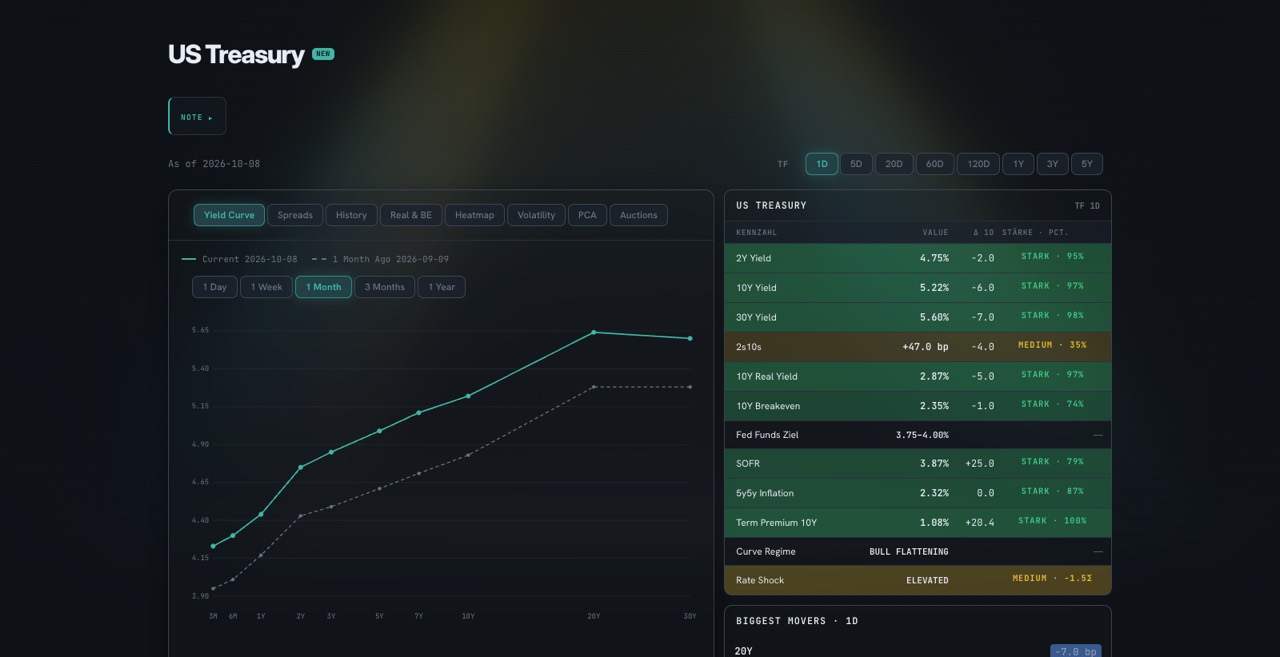Open the Yield Curve tab
Image resolution: width=1280 pixels, height=657 pixels.
[x=229, y=215]
